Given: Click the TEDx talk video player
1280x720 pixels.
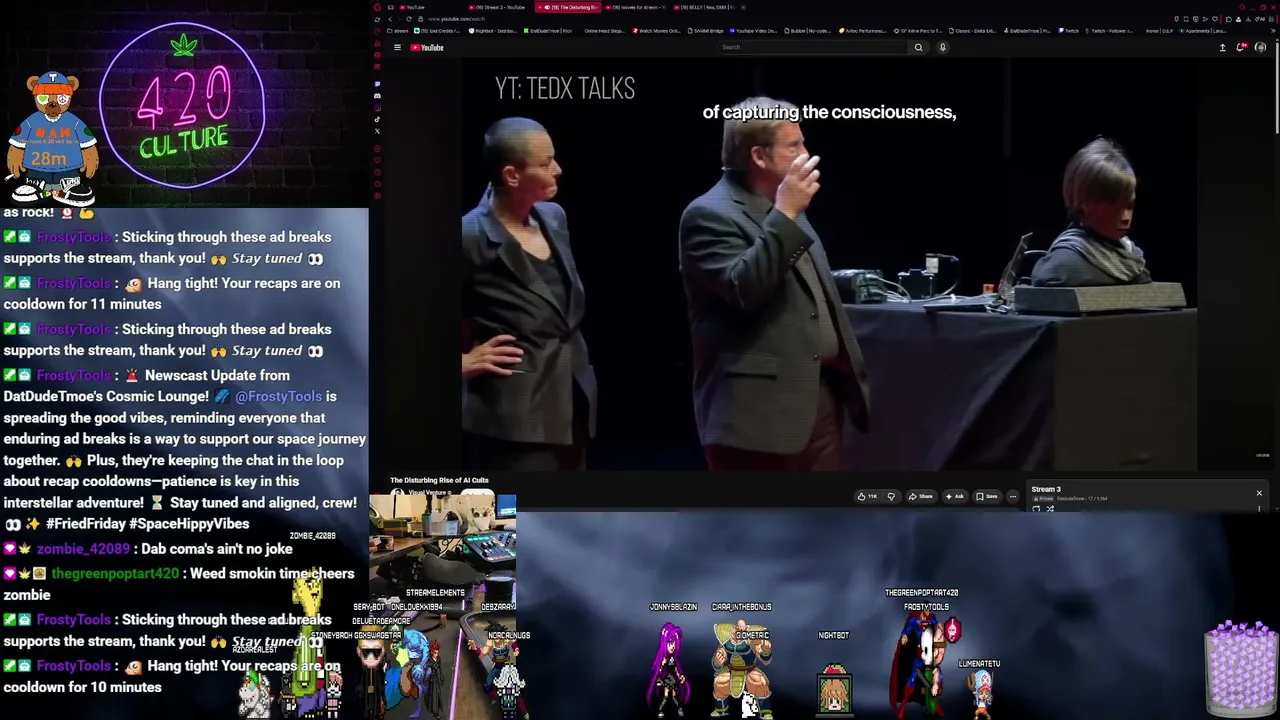Looking at the screenshot, I should pos(829,265).
